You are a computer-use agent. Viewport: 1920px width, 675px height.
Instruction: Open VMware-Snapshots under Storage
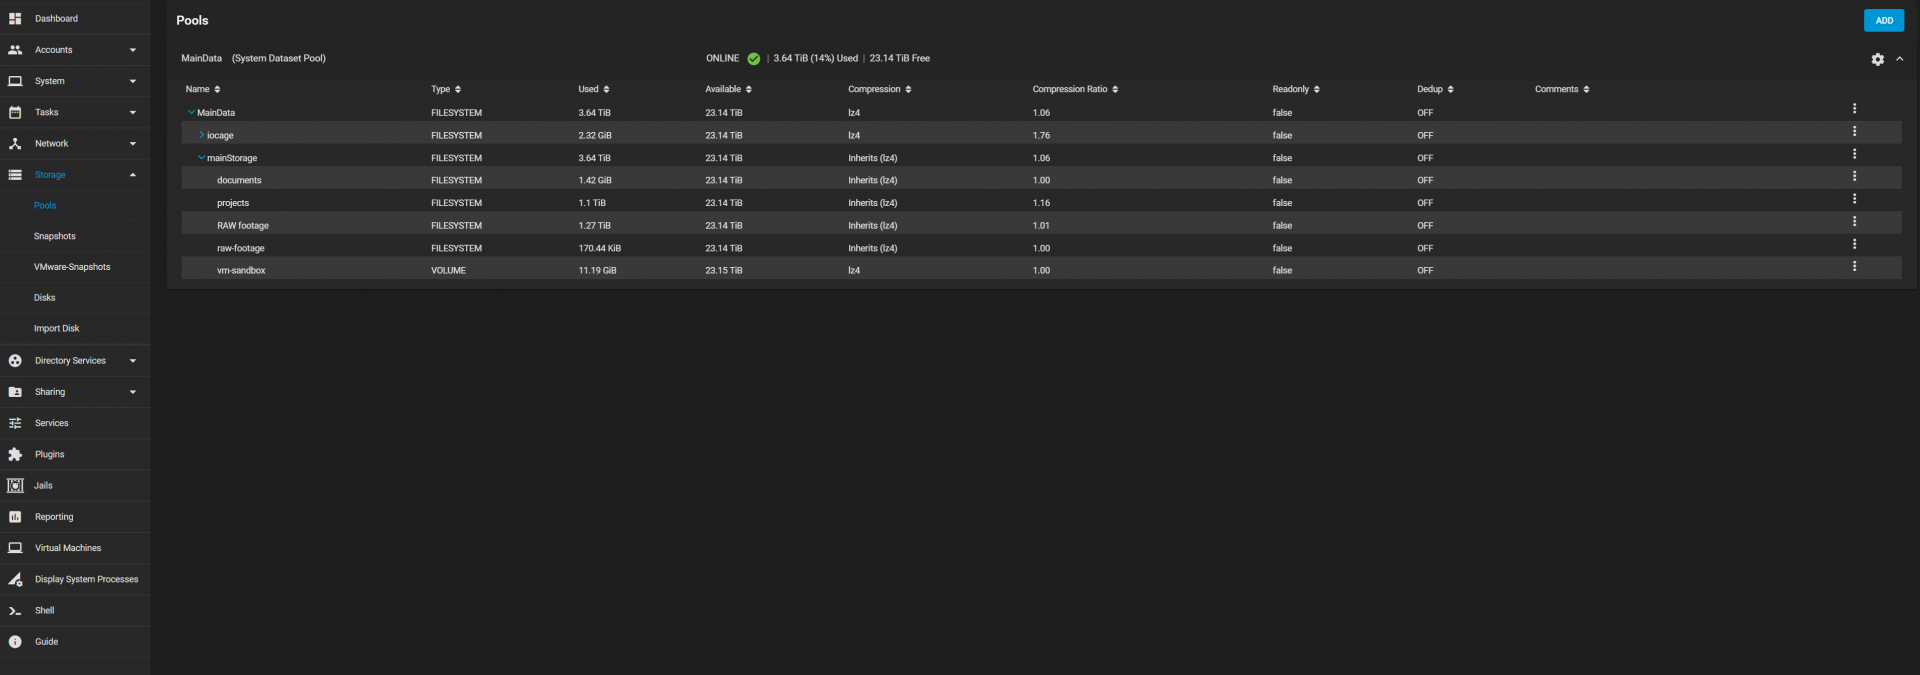click(72, 267)
